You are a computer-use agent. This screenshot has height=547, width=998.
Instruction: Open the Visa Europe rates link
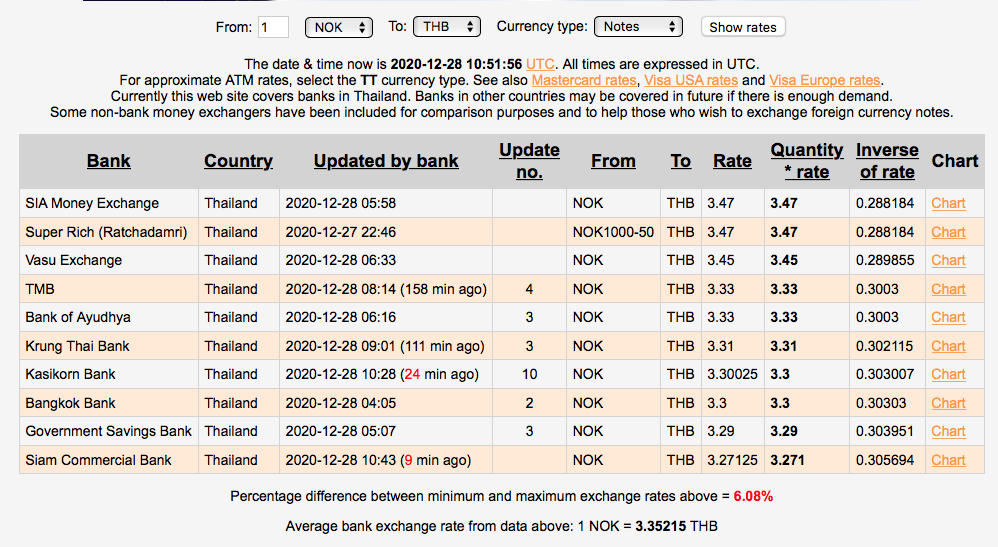coord(824,80)
